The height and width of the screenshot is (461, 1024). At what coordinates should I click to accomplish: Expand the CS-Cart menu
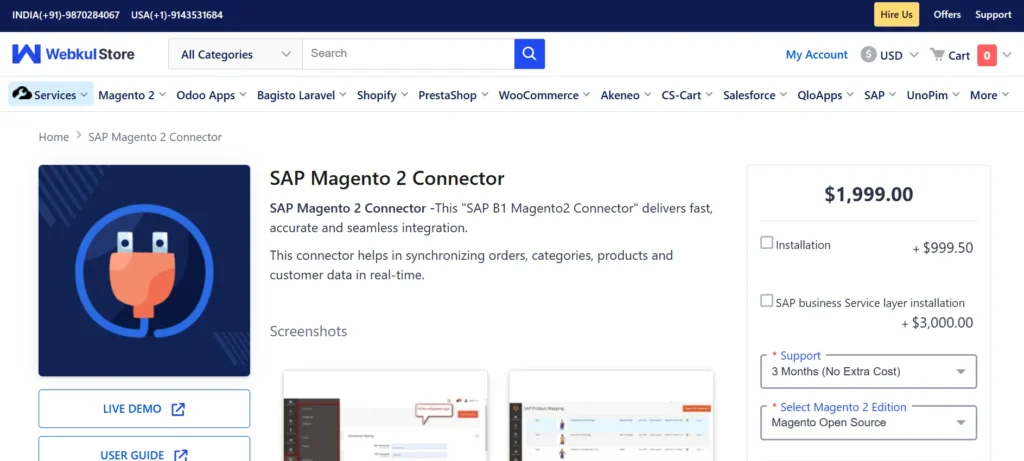tap(688, 95)
